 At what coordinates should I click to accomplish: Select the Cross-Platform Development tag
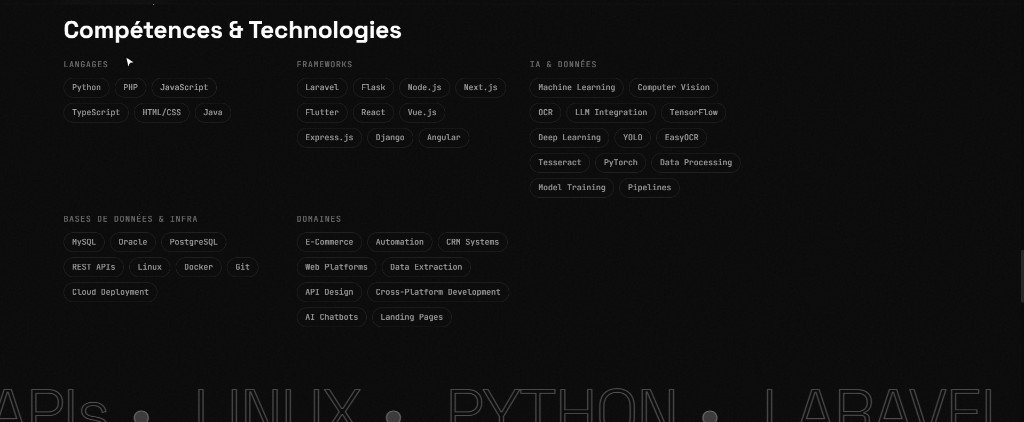[438, 292]
